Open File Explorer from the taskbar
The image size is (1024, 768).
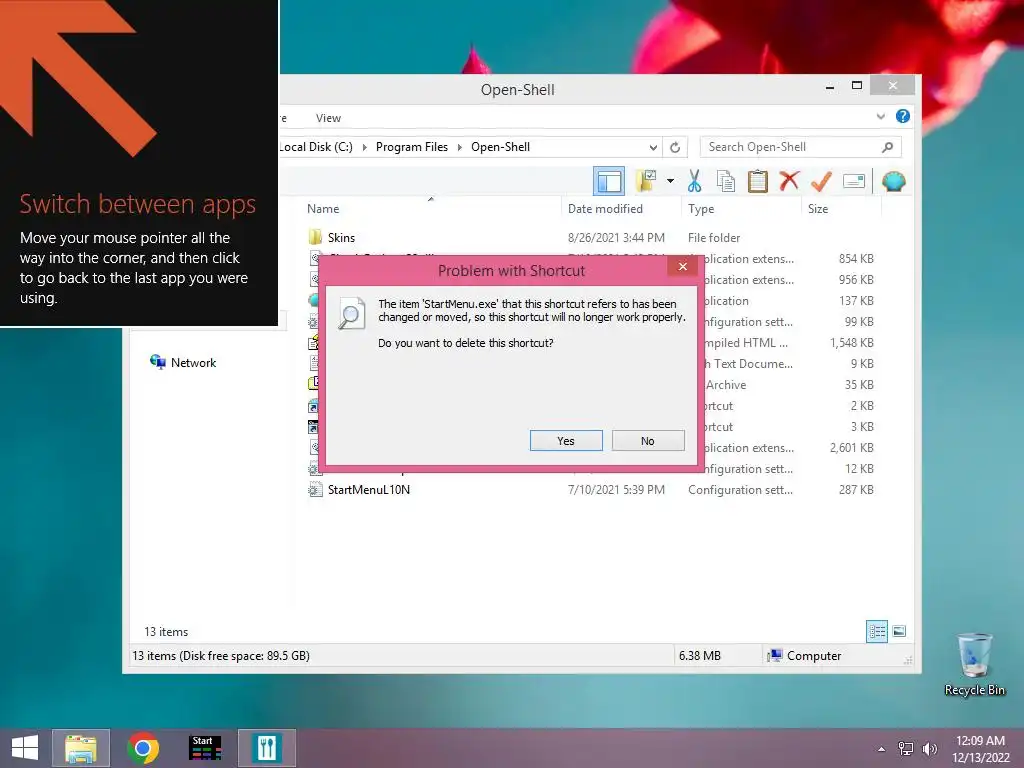[81, 748]
